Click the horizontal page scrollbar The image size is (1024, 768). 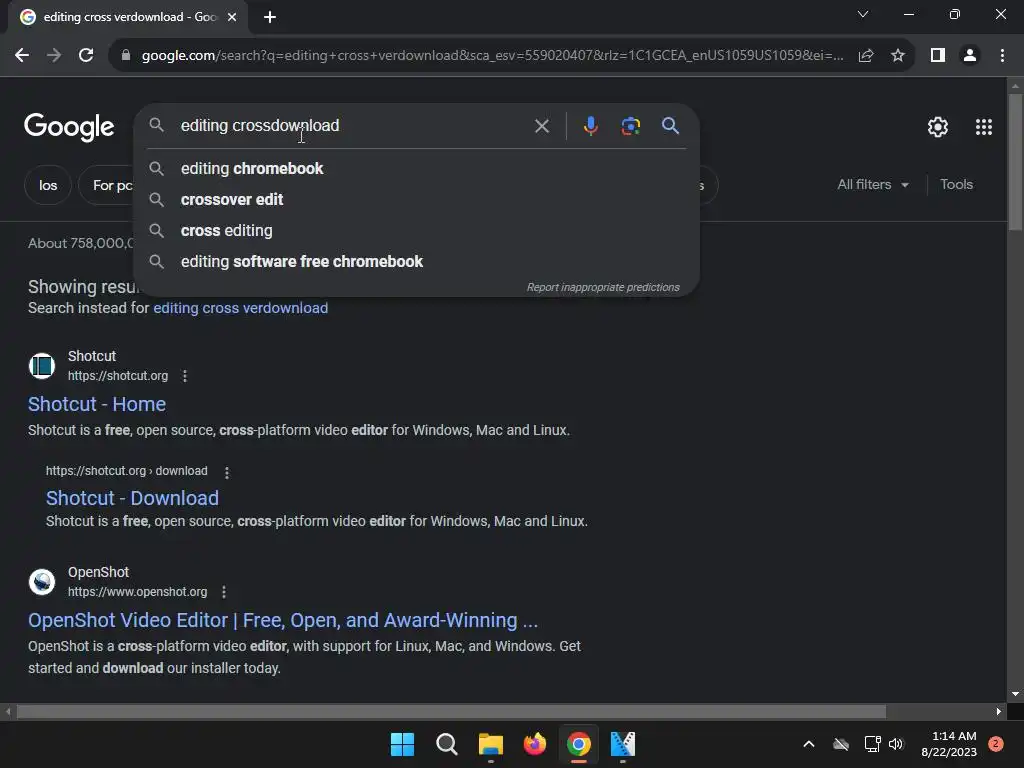pos(451,711)
